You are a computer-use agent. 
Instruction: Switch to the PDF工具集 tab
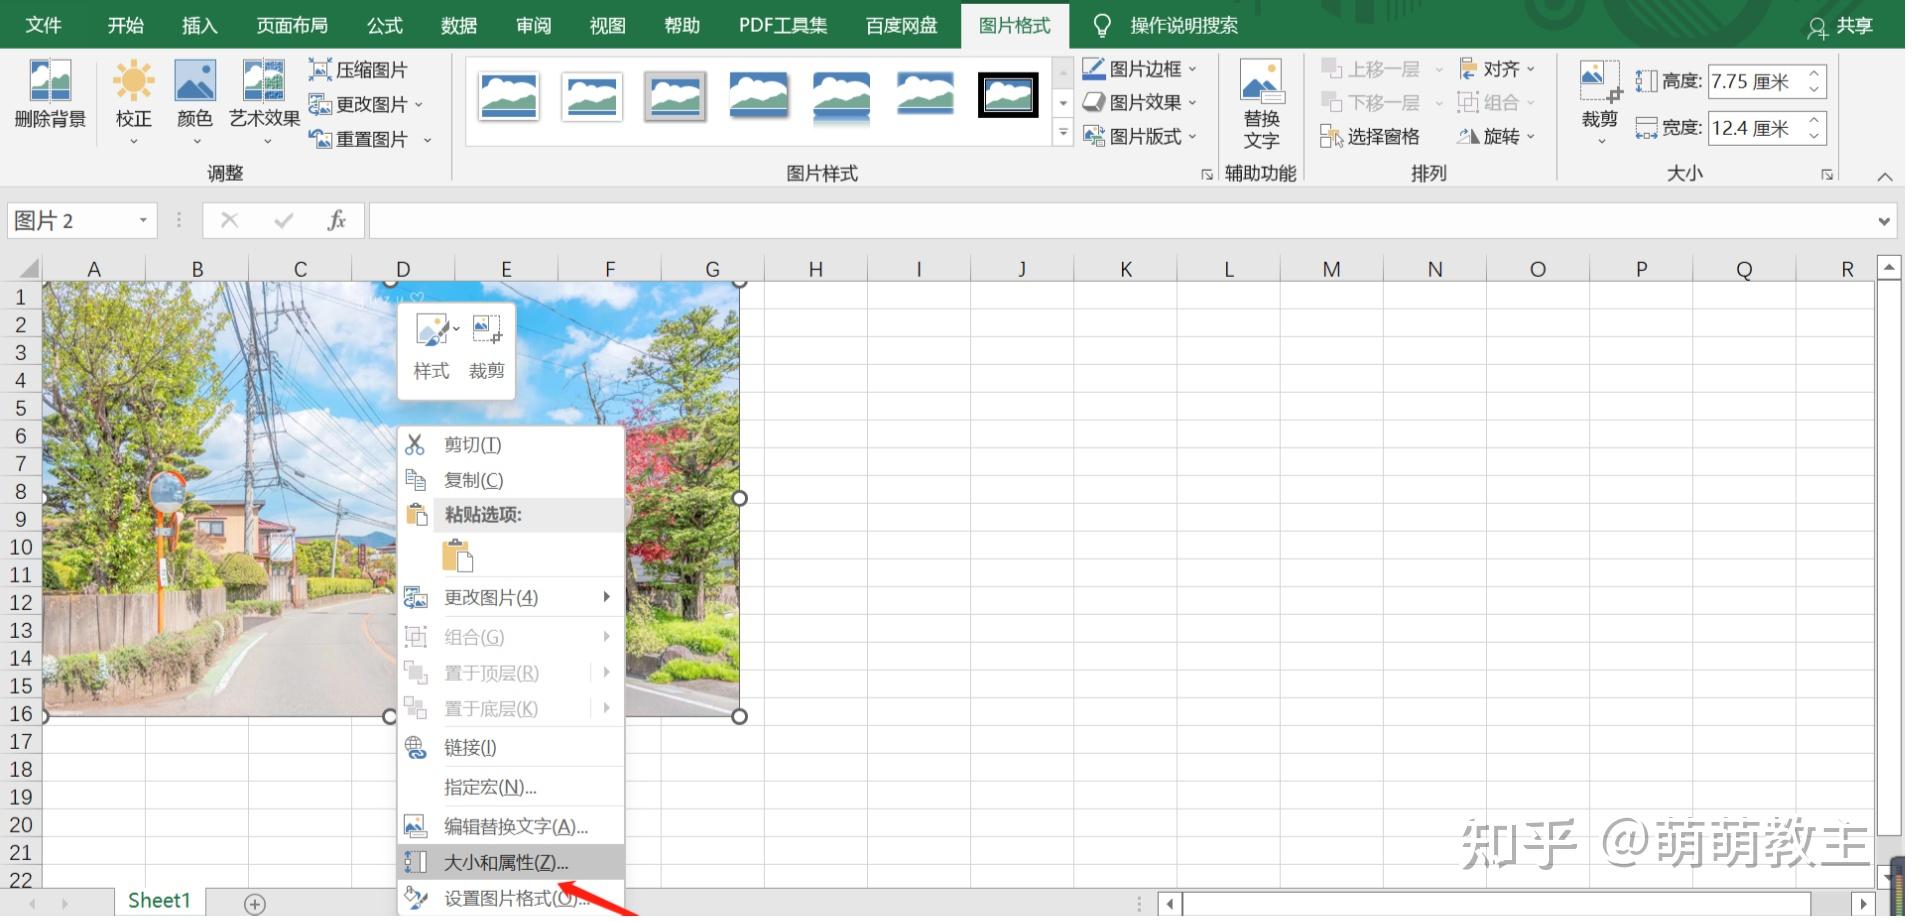click(783, 25)
